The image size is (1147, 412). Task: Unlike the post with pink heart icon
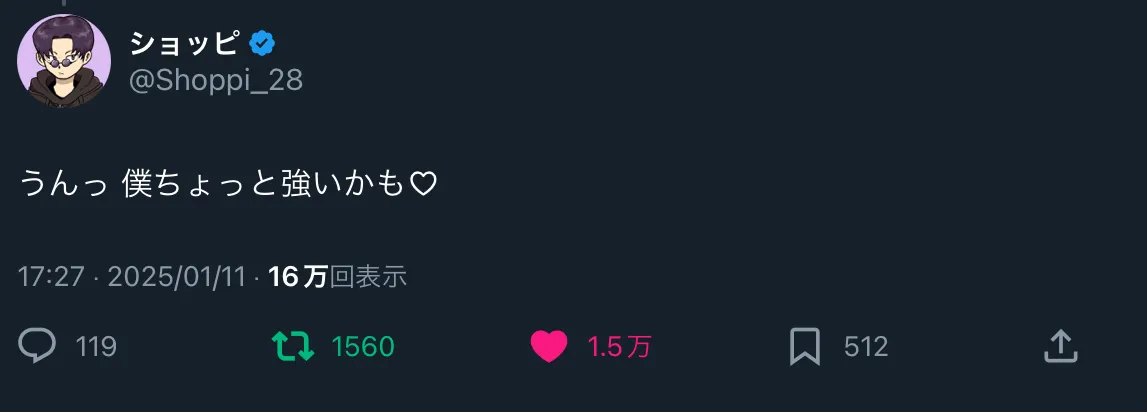pos(549,346)
